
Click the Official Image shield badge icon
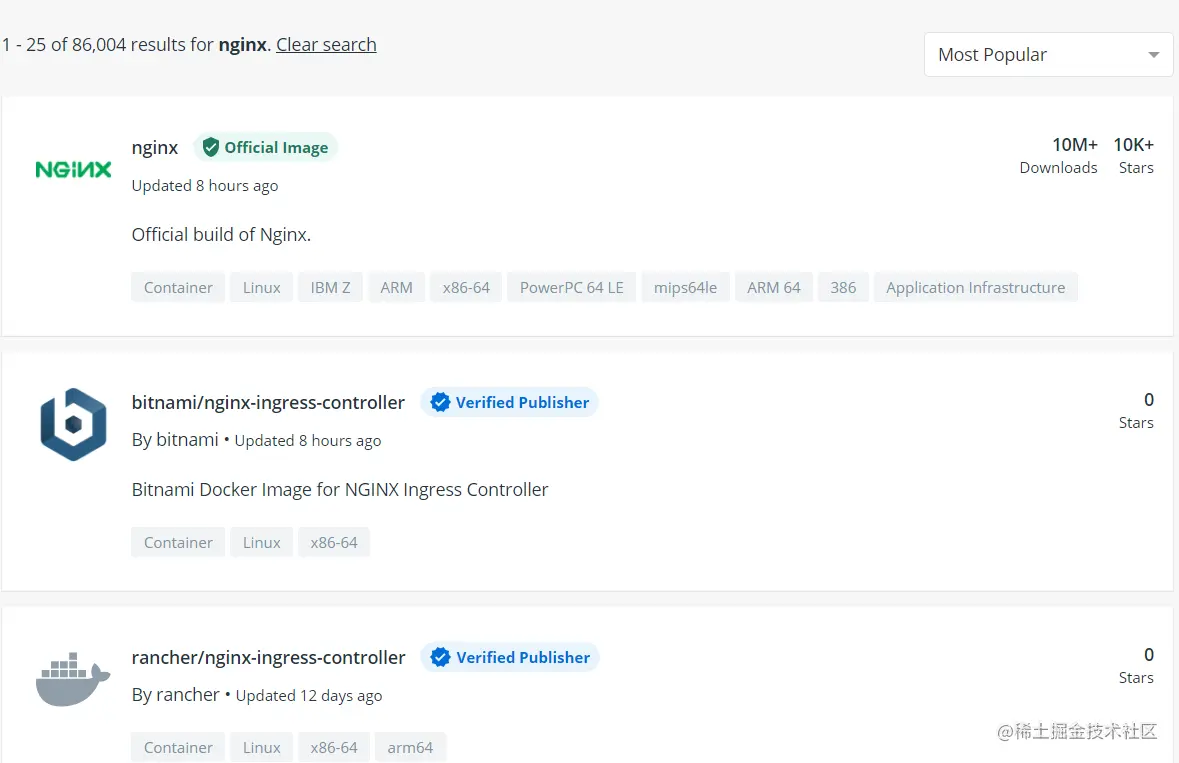pyautogui.click(x=211, y=147)
